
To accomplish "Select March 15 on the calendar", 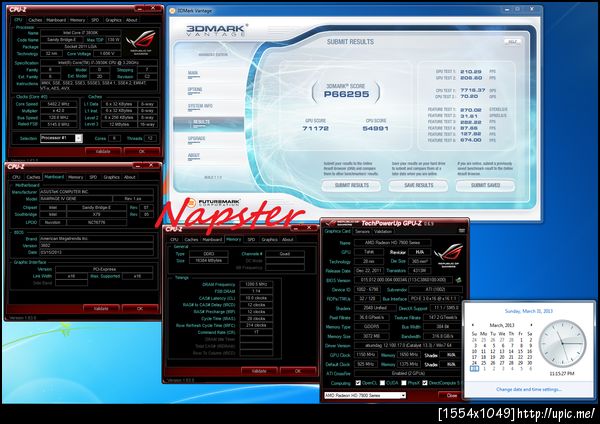I will (520, 351).
